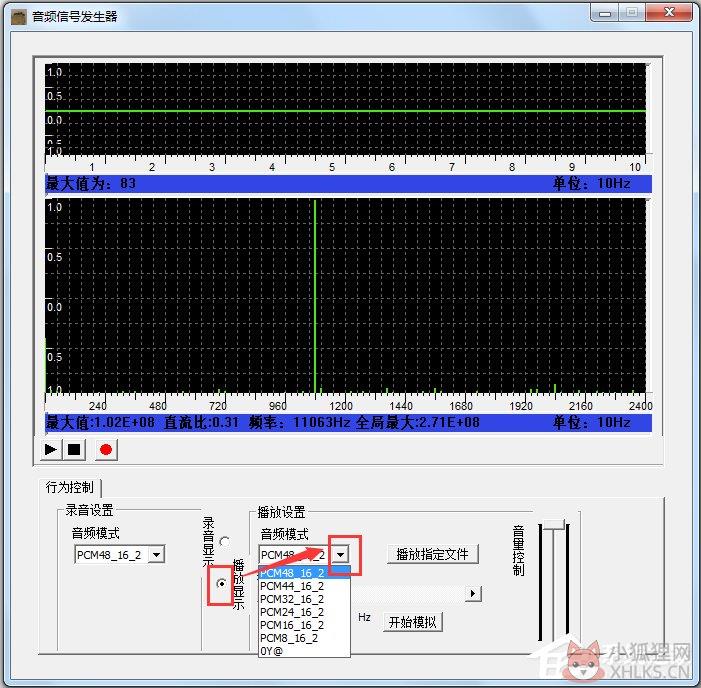Start playback with the play button
This screenshot has width=701, height=688.
[51, 449]
